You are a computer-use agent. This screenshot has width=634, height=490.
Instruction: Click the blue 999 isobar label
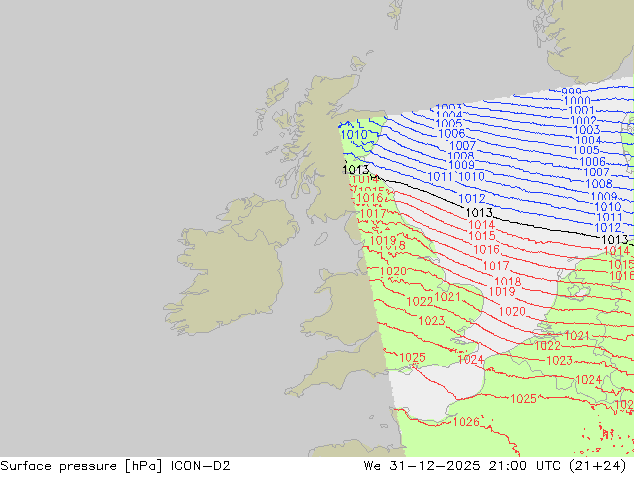(x=571, y=92)
